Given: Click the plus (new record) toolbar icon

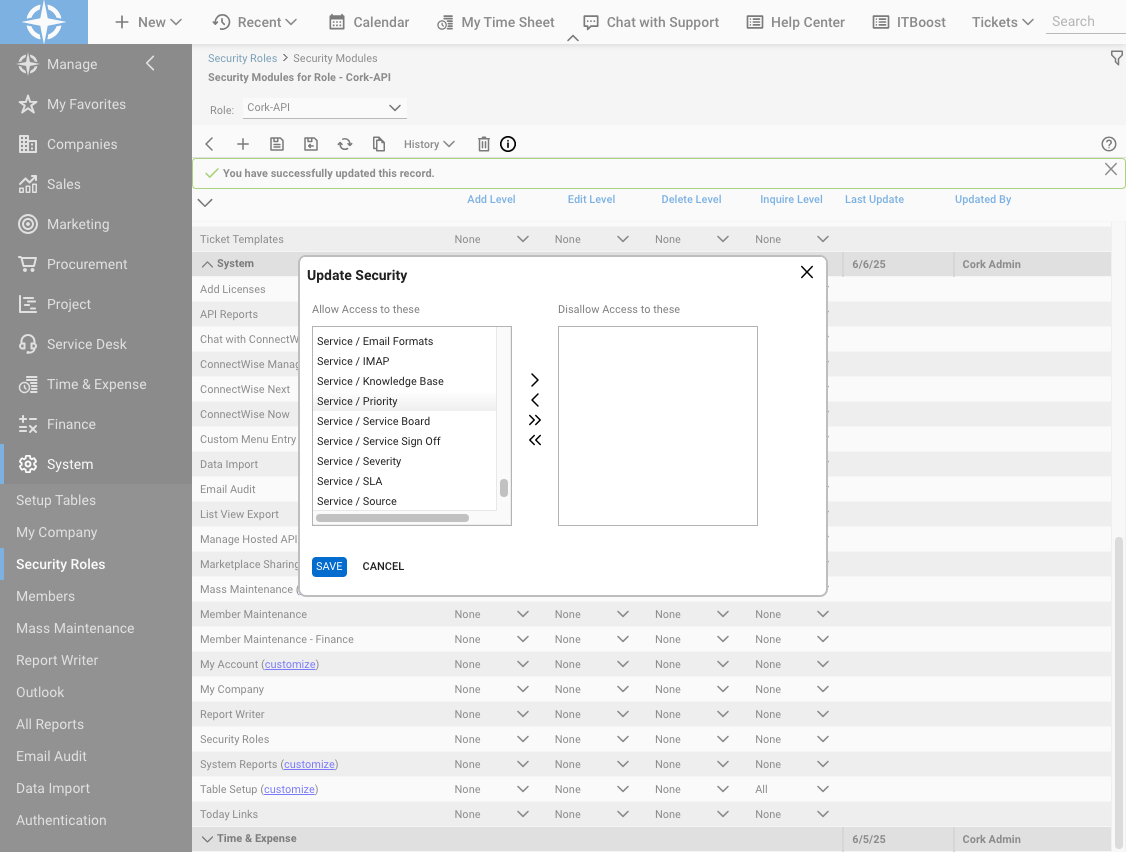Looking at the screenshot, I should [x=243, y=144].
